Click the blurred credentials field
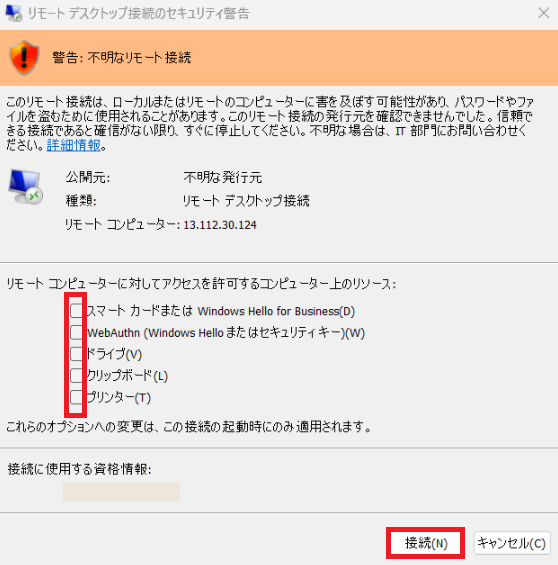The height and width of the screenshot is (565, 558). click(x=121, y=492)
